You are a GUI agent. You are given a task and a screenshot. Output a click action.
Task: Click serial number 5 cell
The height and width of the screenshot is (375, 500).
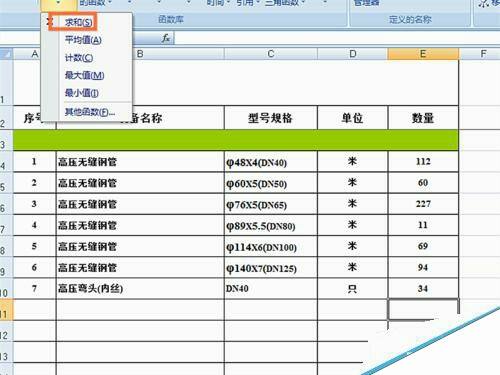coord(34,246)
